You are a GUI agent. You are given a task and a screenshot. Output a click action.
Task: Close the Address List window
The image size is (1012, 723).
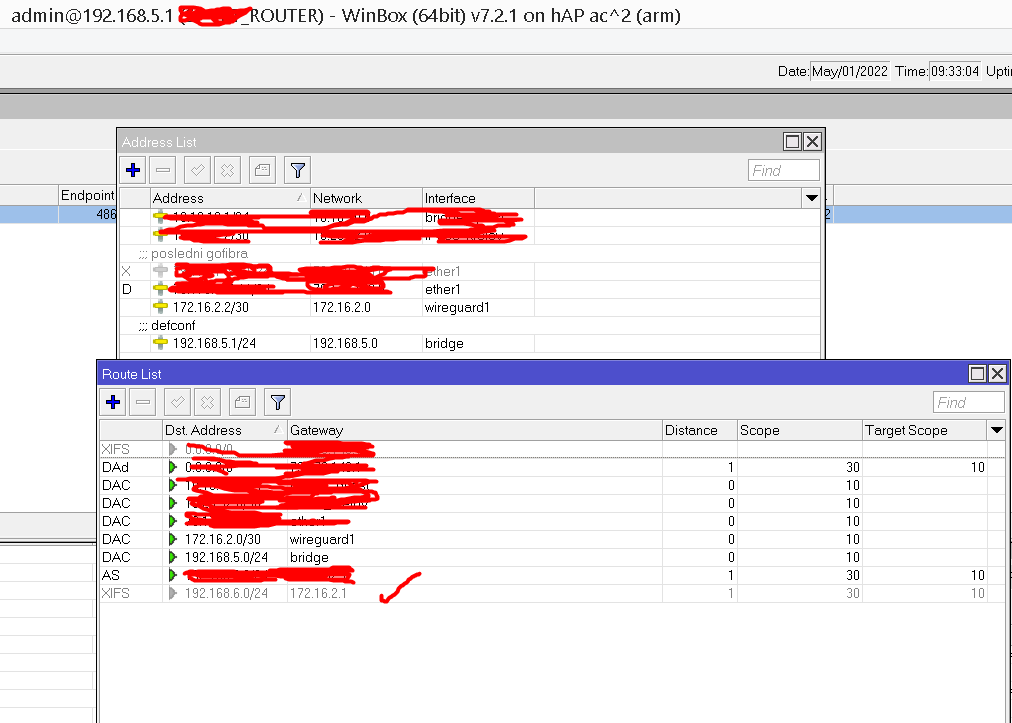point(813,141)
